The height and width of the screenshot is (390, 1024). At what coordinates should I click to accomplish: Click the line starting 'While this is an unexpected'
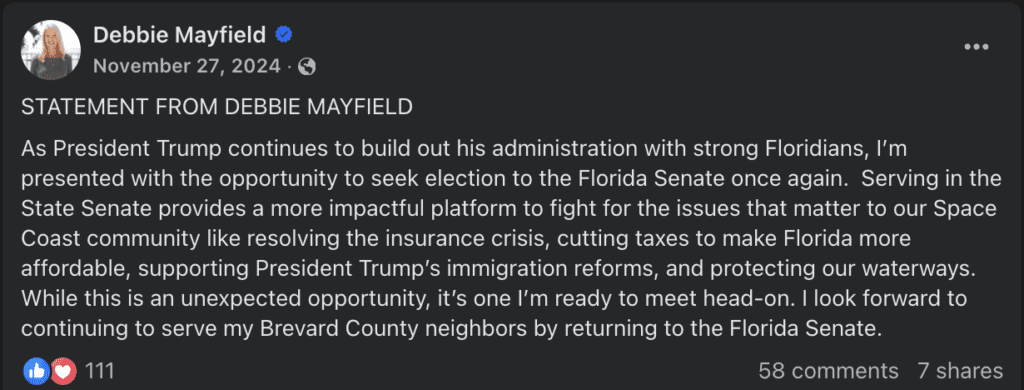494,299
